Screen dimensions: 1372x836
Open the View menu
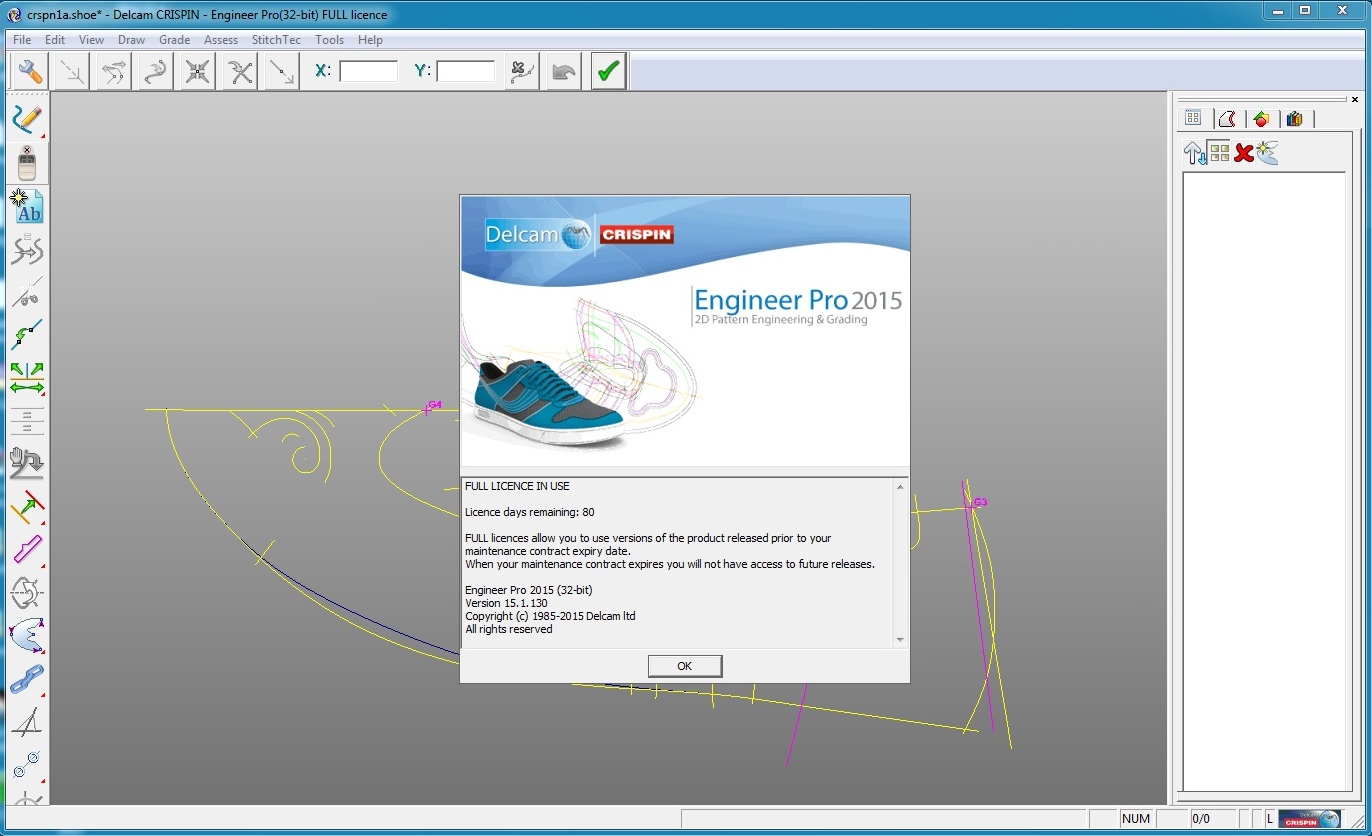tap(91, 40)
